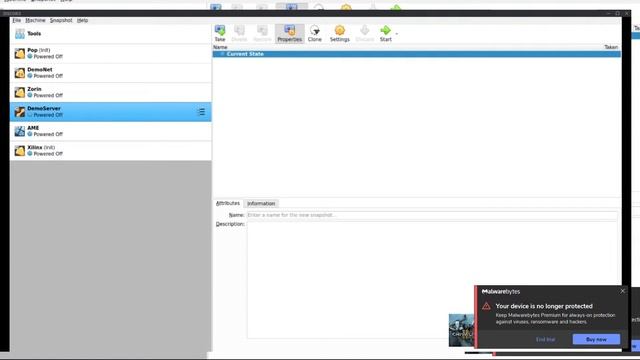Close the Malwarebytes notification
640x360 pixels.
622,291
